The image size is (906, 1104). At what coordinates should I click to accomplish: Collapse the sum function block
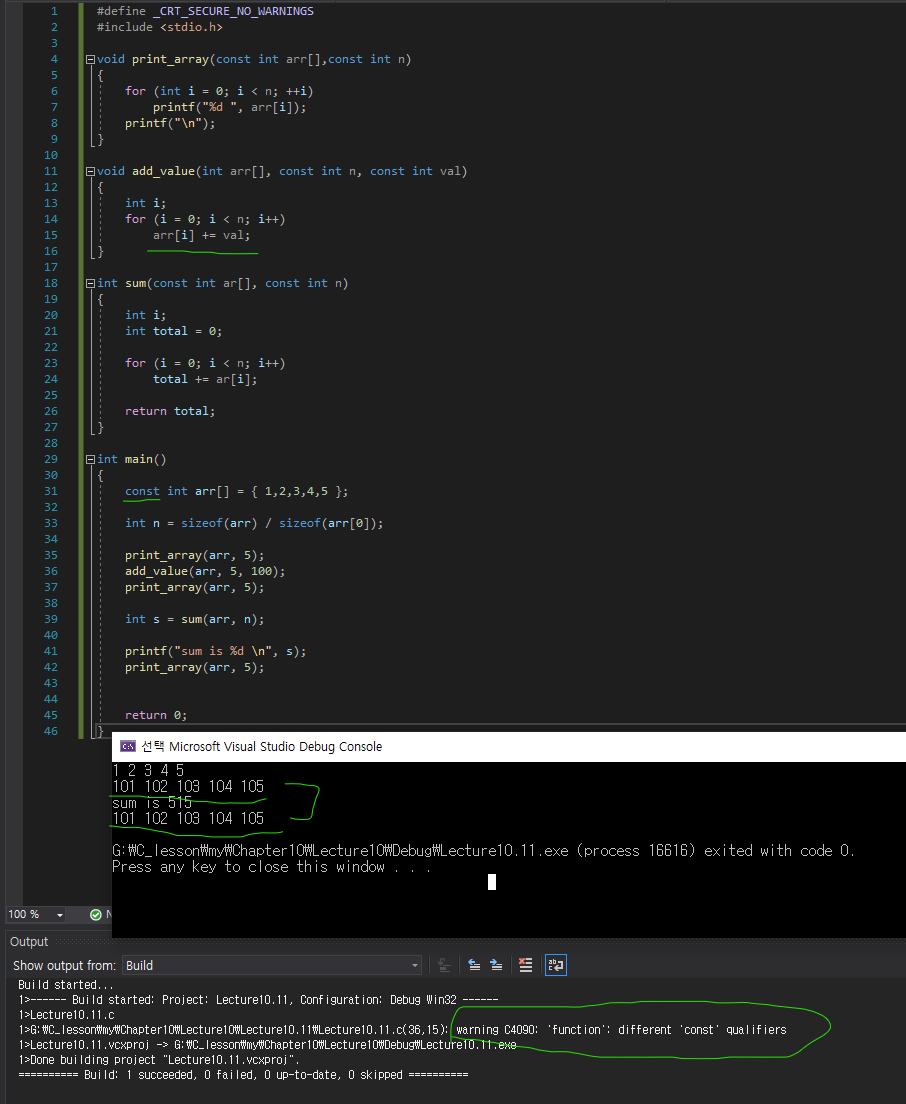[x=90, y=284]
